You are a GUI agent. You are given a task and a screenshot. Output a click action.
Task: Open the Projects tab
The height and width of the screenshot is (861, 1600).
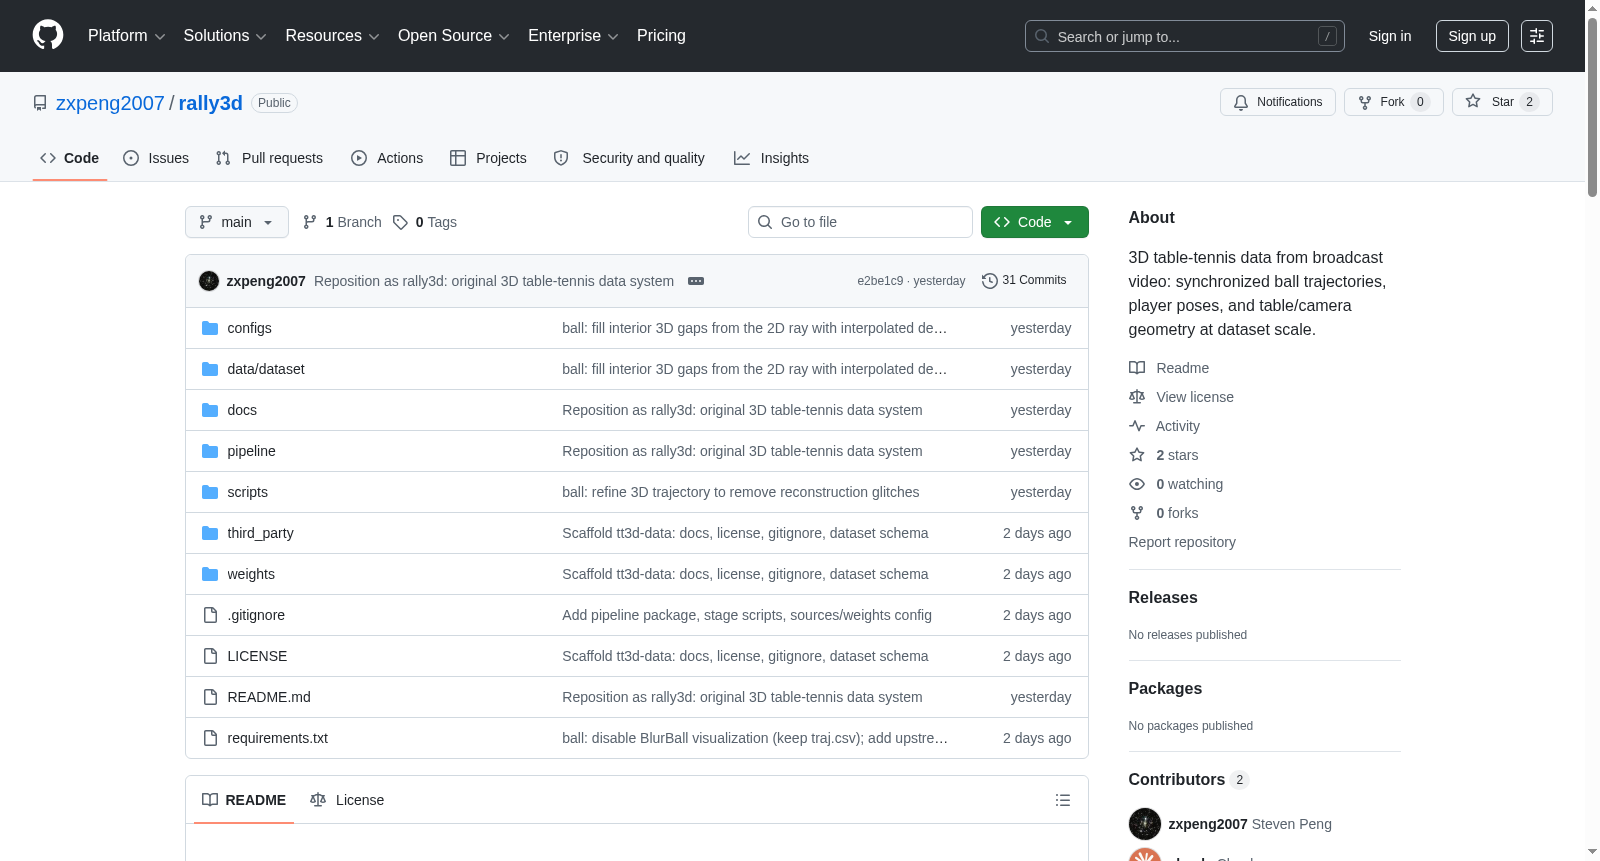click(488, 158)
